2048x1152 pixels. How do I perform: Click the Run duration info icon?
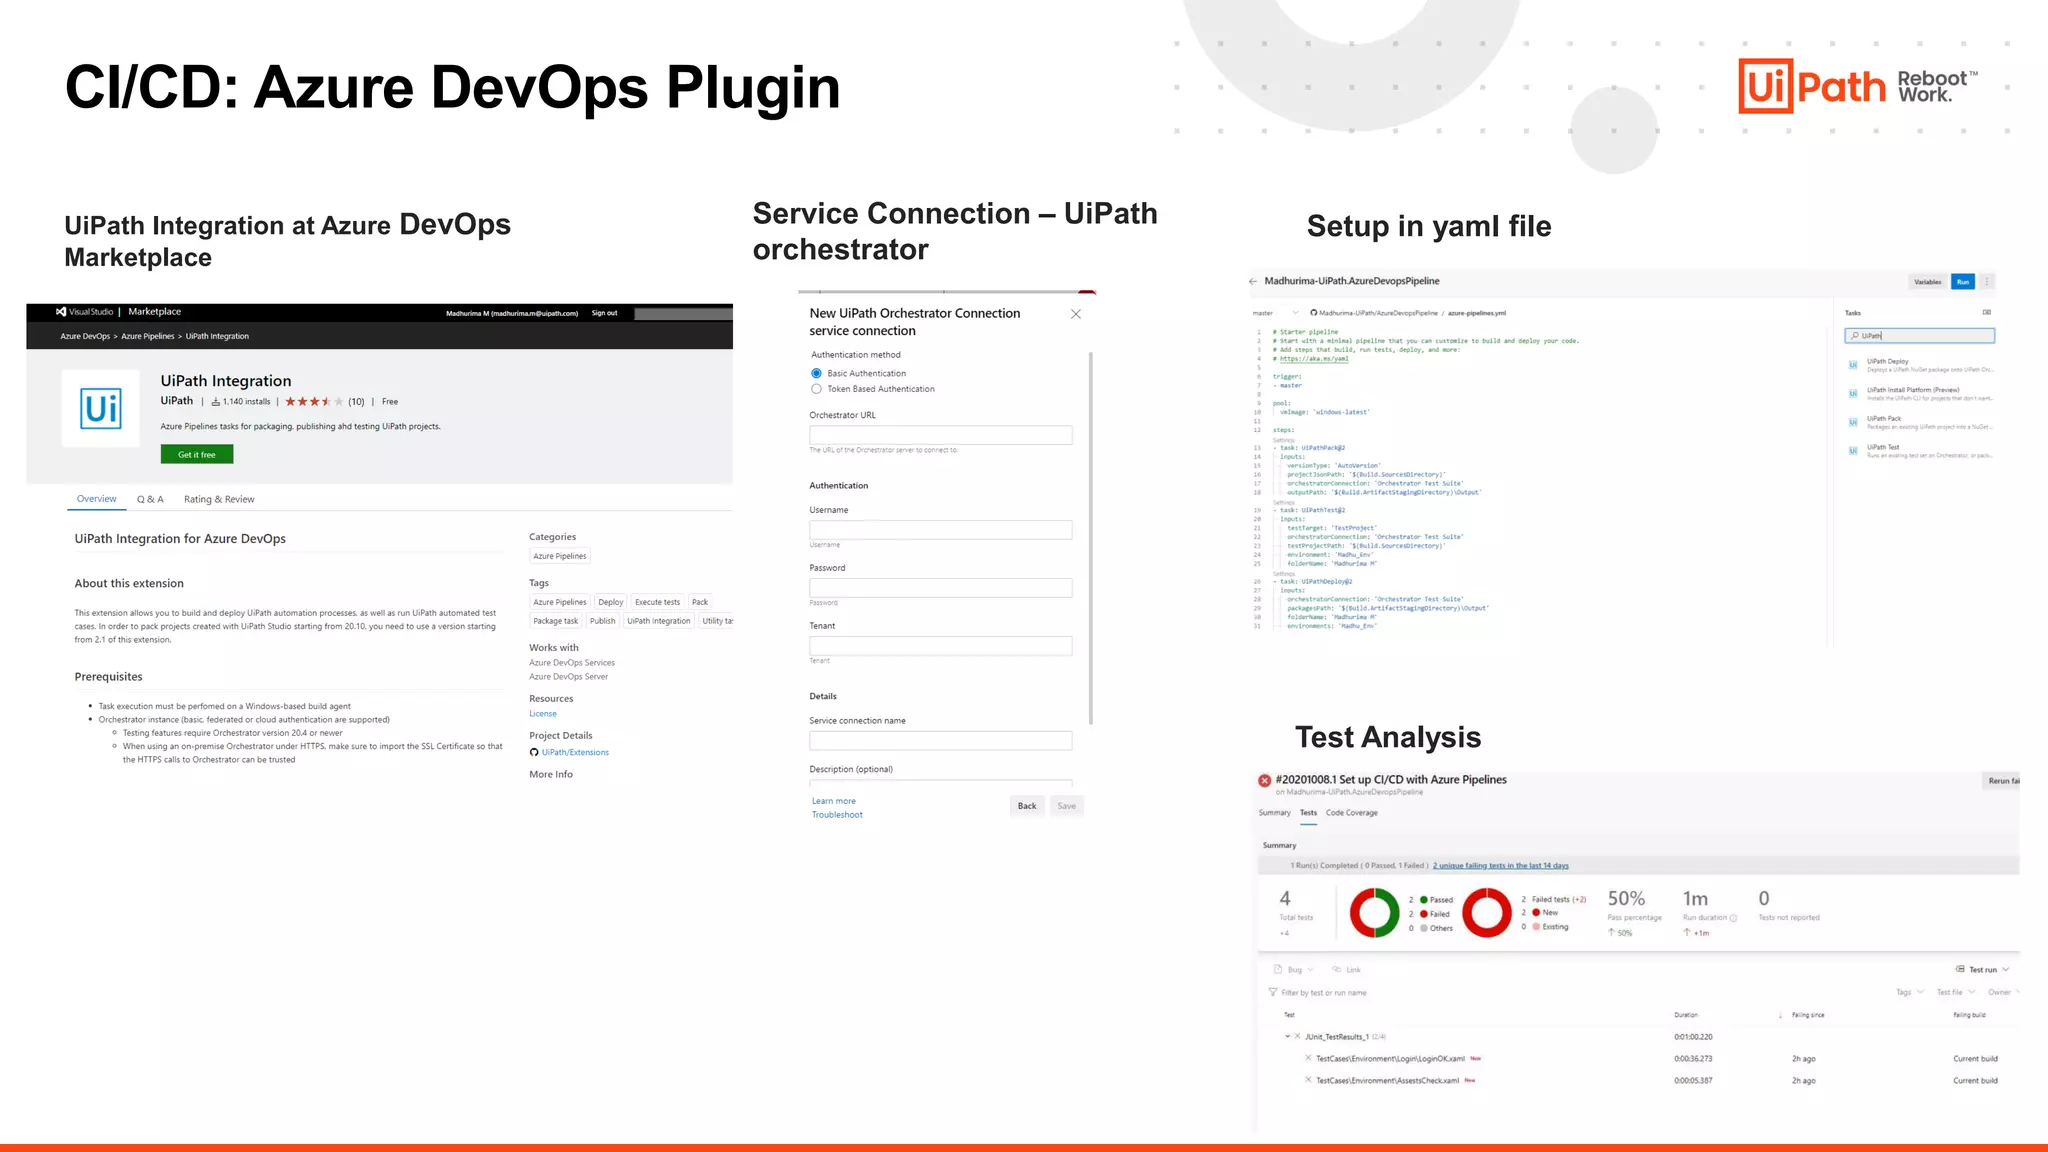[x=1734, y=918]
